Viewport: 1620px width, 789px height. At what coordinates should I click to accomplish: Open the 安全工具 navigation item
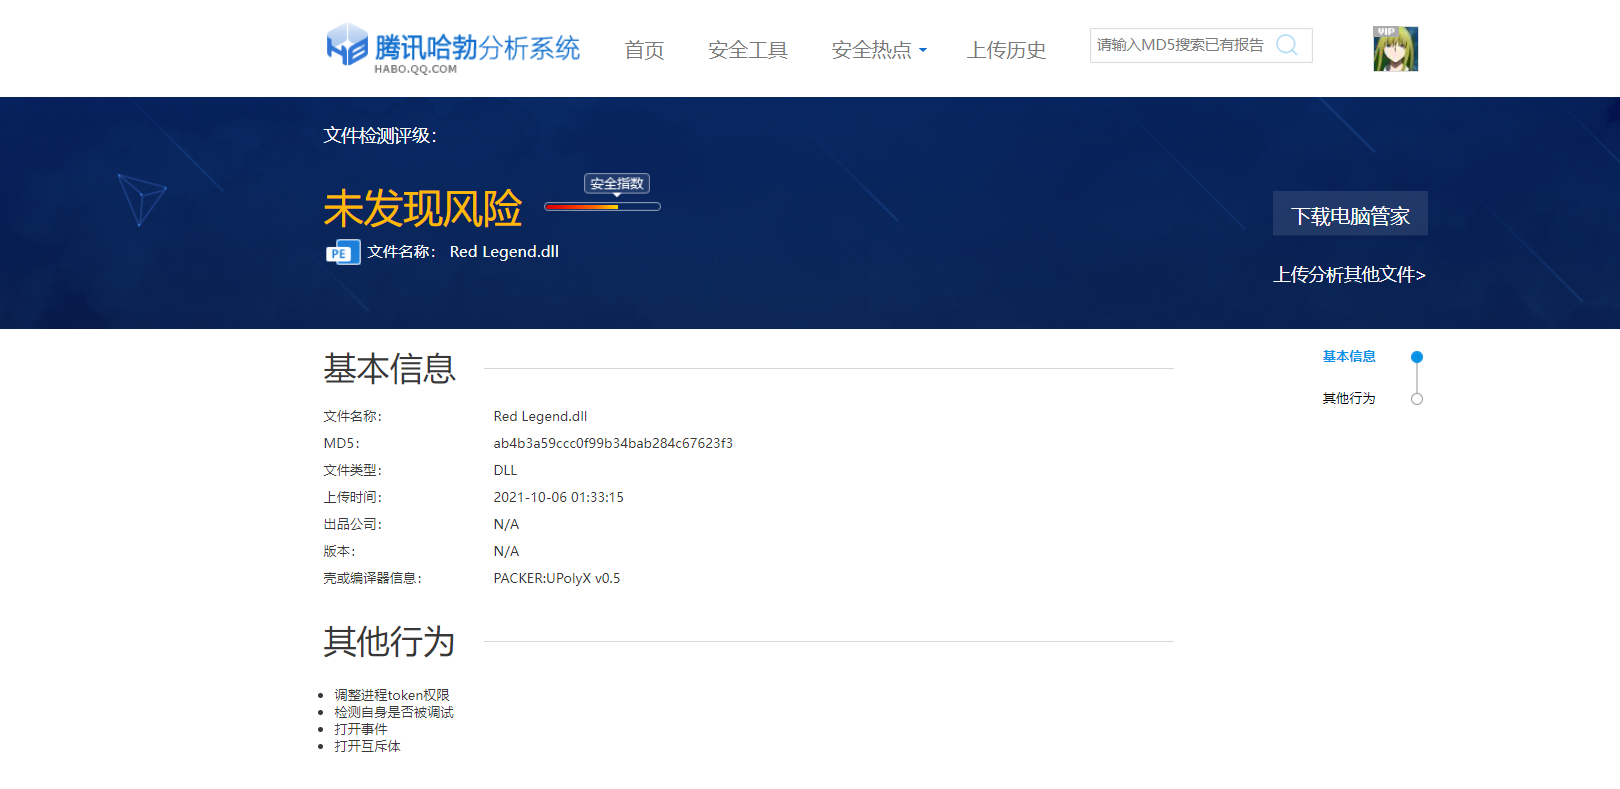pyautogui.click(x=747, y=50)
